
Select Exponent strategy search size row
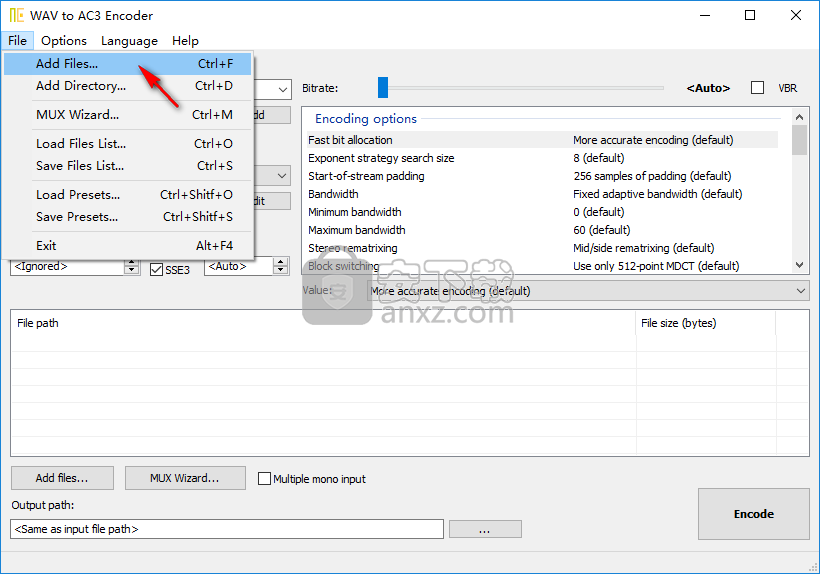[x=542, y=158]
